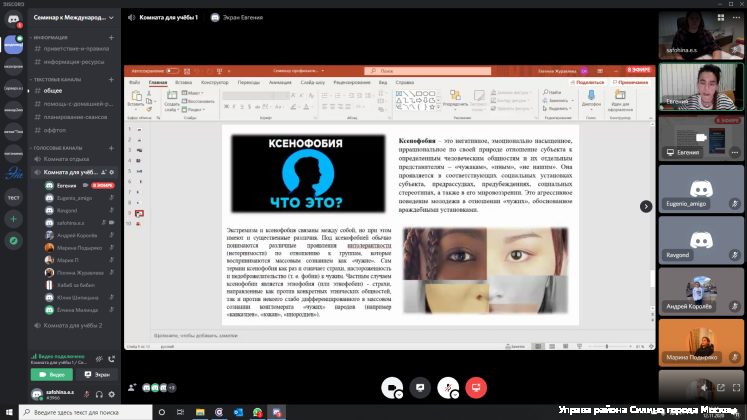This screenshot has height=420, width=747.
Task: Collapse the ИНФОРМАЦИЯ category
Action: click(50, 37)
